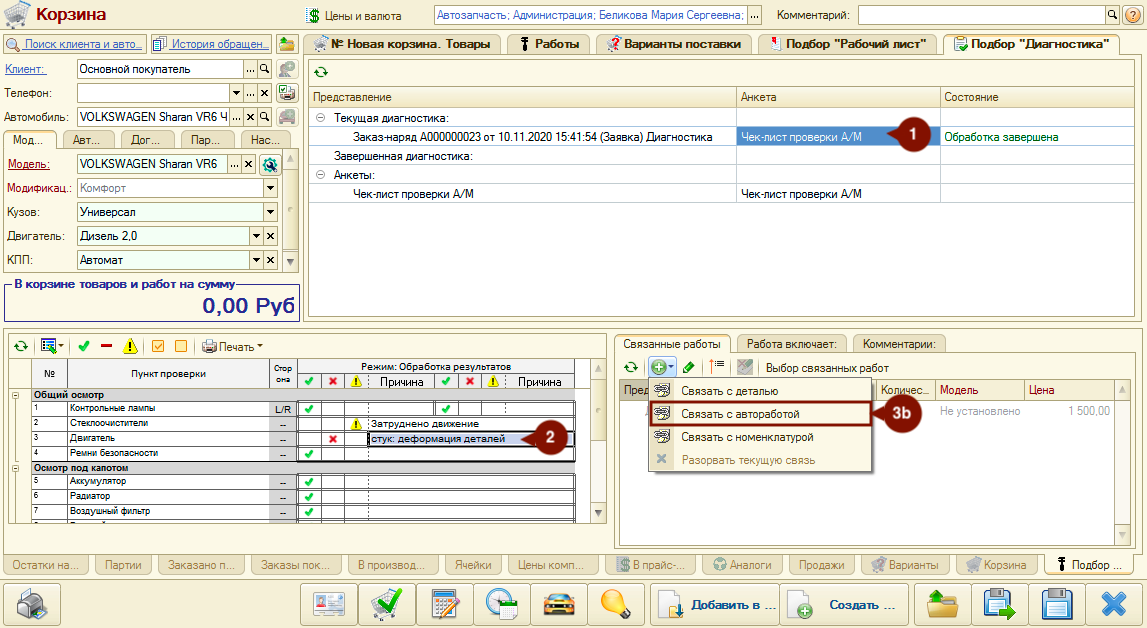Click the light bulb icon
Screen dimensions: 1147x628
click(x=615, y=605)
